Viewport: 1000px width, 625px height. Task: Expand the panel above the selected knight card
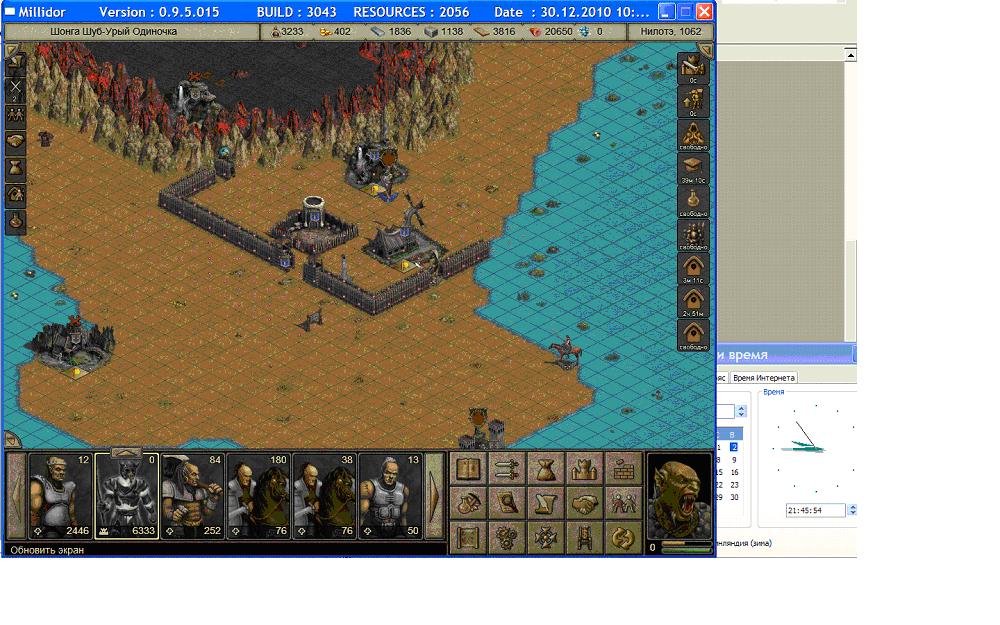[x=126, y=452]
